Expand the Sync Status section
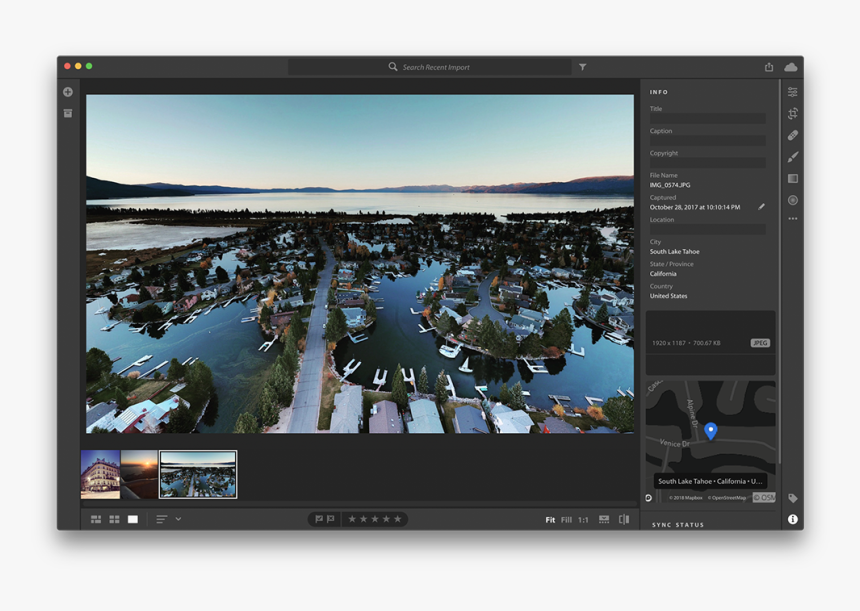 pos(678,525)
